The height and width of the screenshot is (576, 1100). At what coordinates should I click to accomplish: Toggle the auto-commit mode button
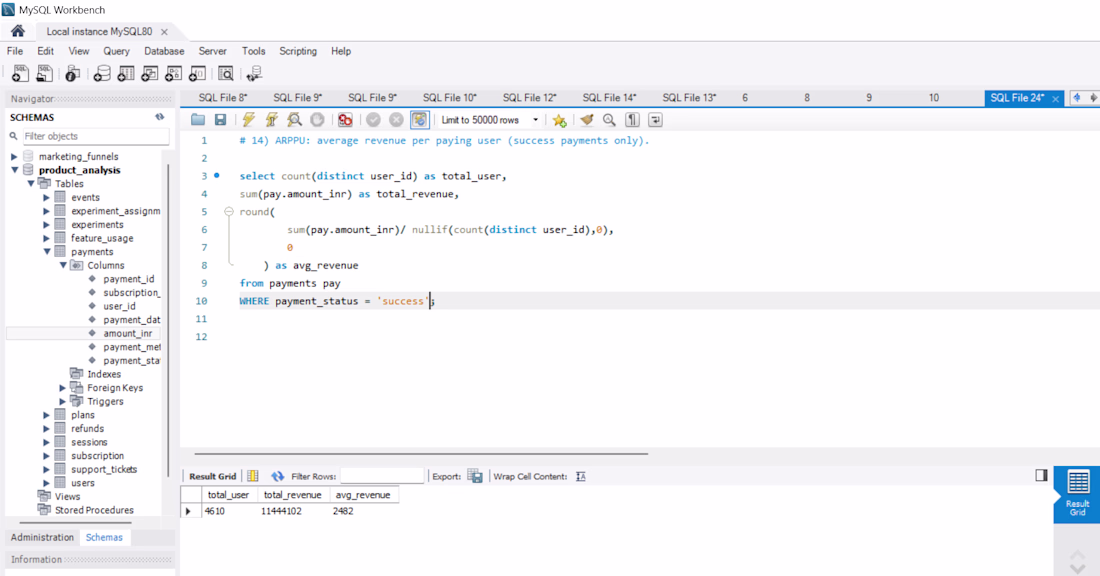[420, 120]
